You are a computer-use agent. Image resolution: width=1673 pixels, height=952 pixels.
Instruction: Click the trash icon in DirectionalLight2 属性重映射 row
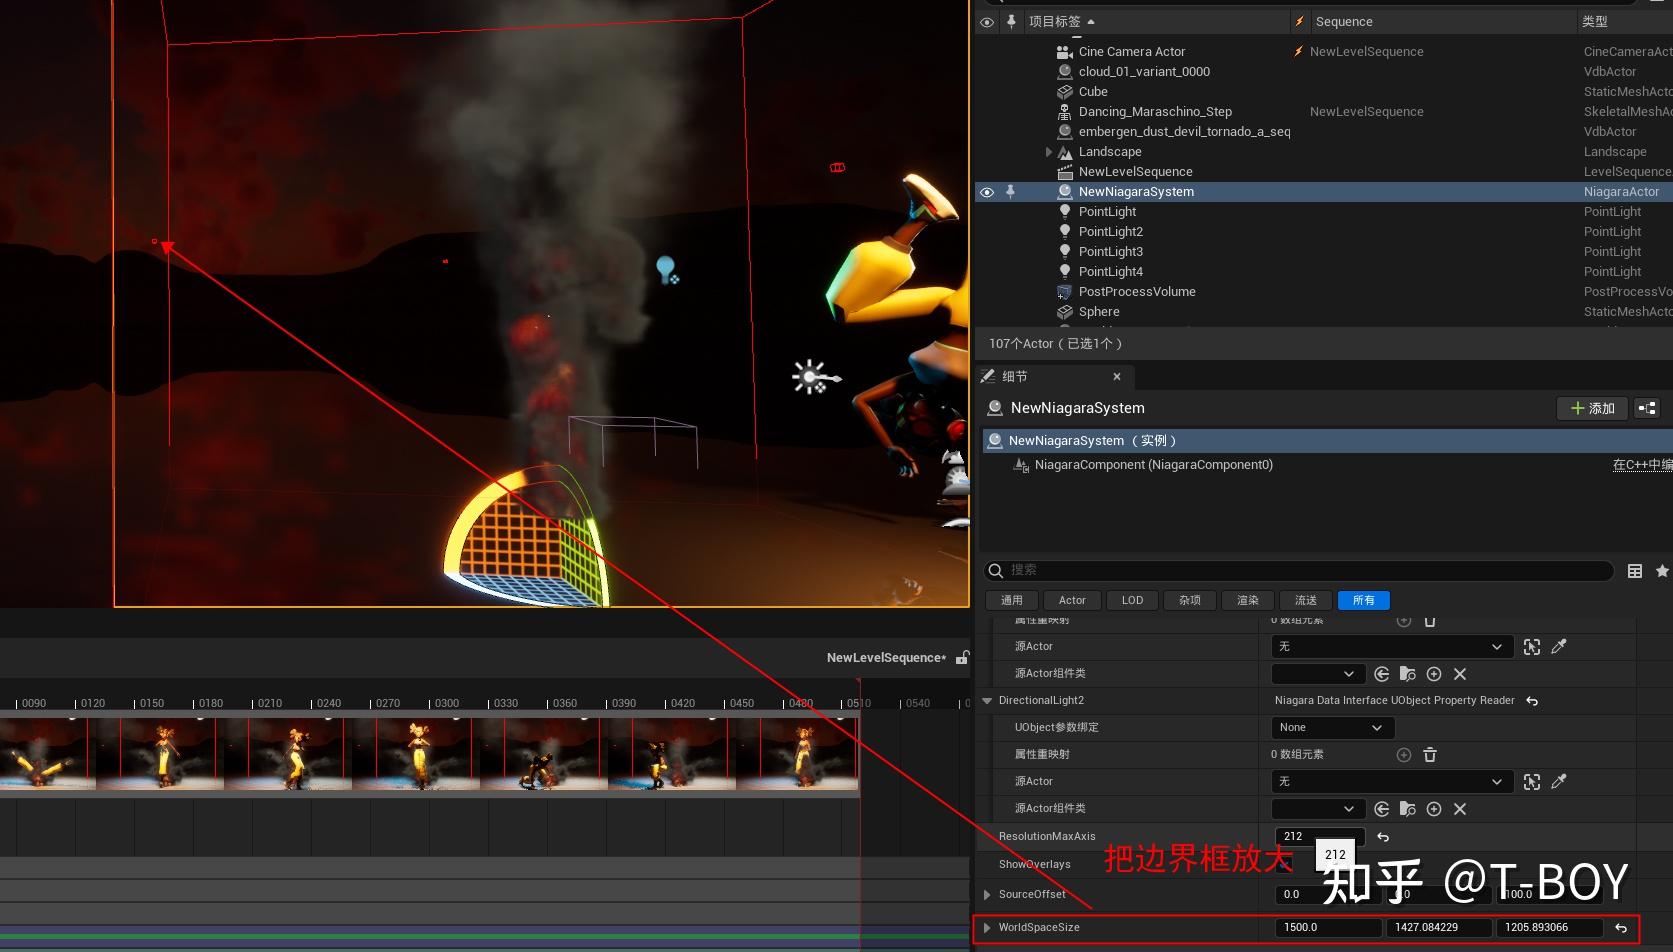click(1430, 755)
